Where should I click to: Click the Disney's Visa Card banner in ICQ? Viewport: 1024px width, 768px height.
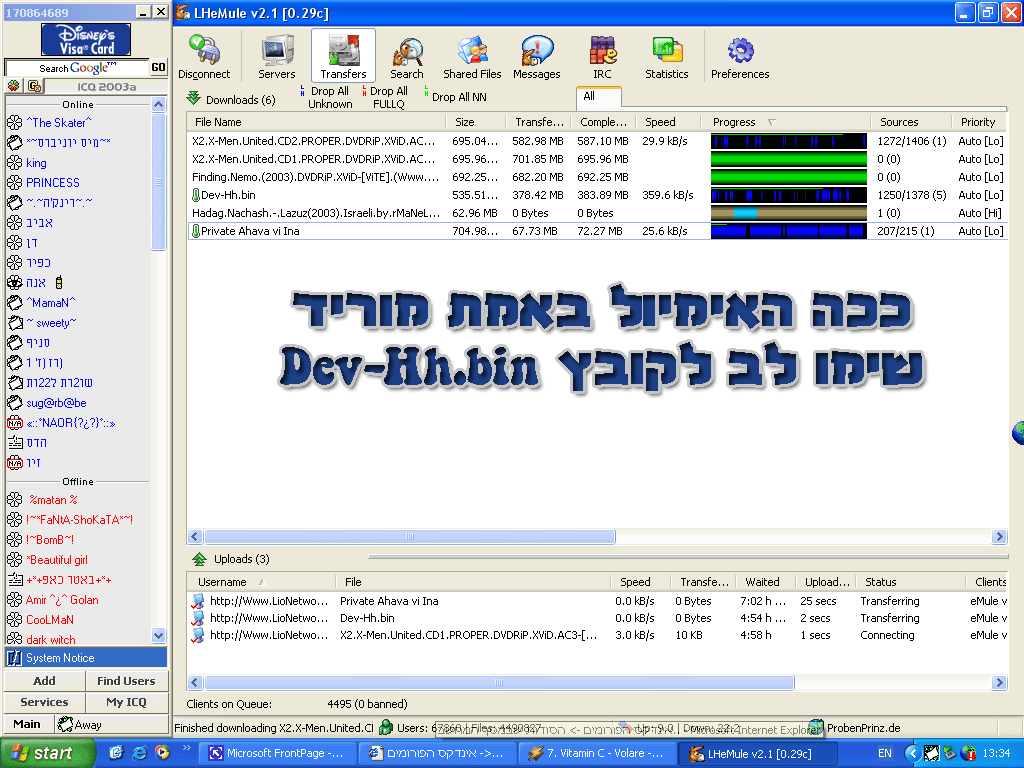coord(86,39)
